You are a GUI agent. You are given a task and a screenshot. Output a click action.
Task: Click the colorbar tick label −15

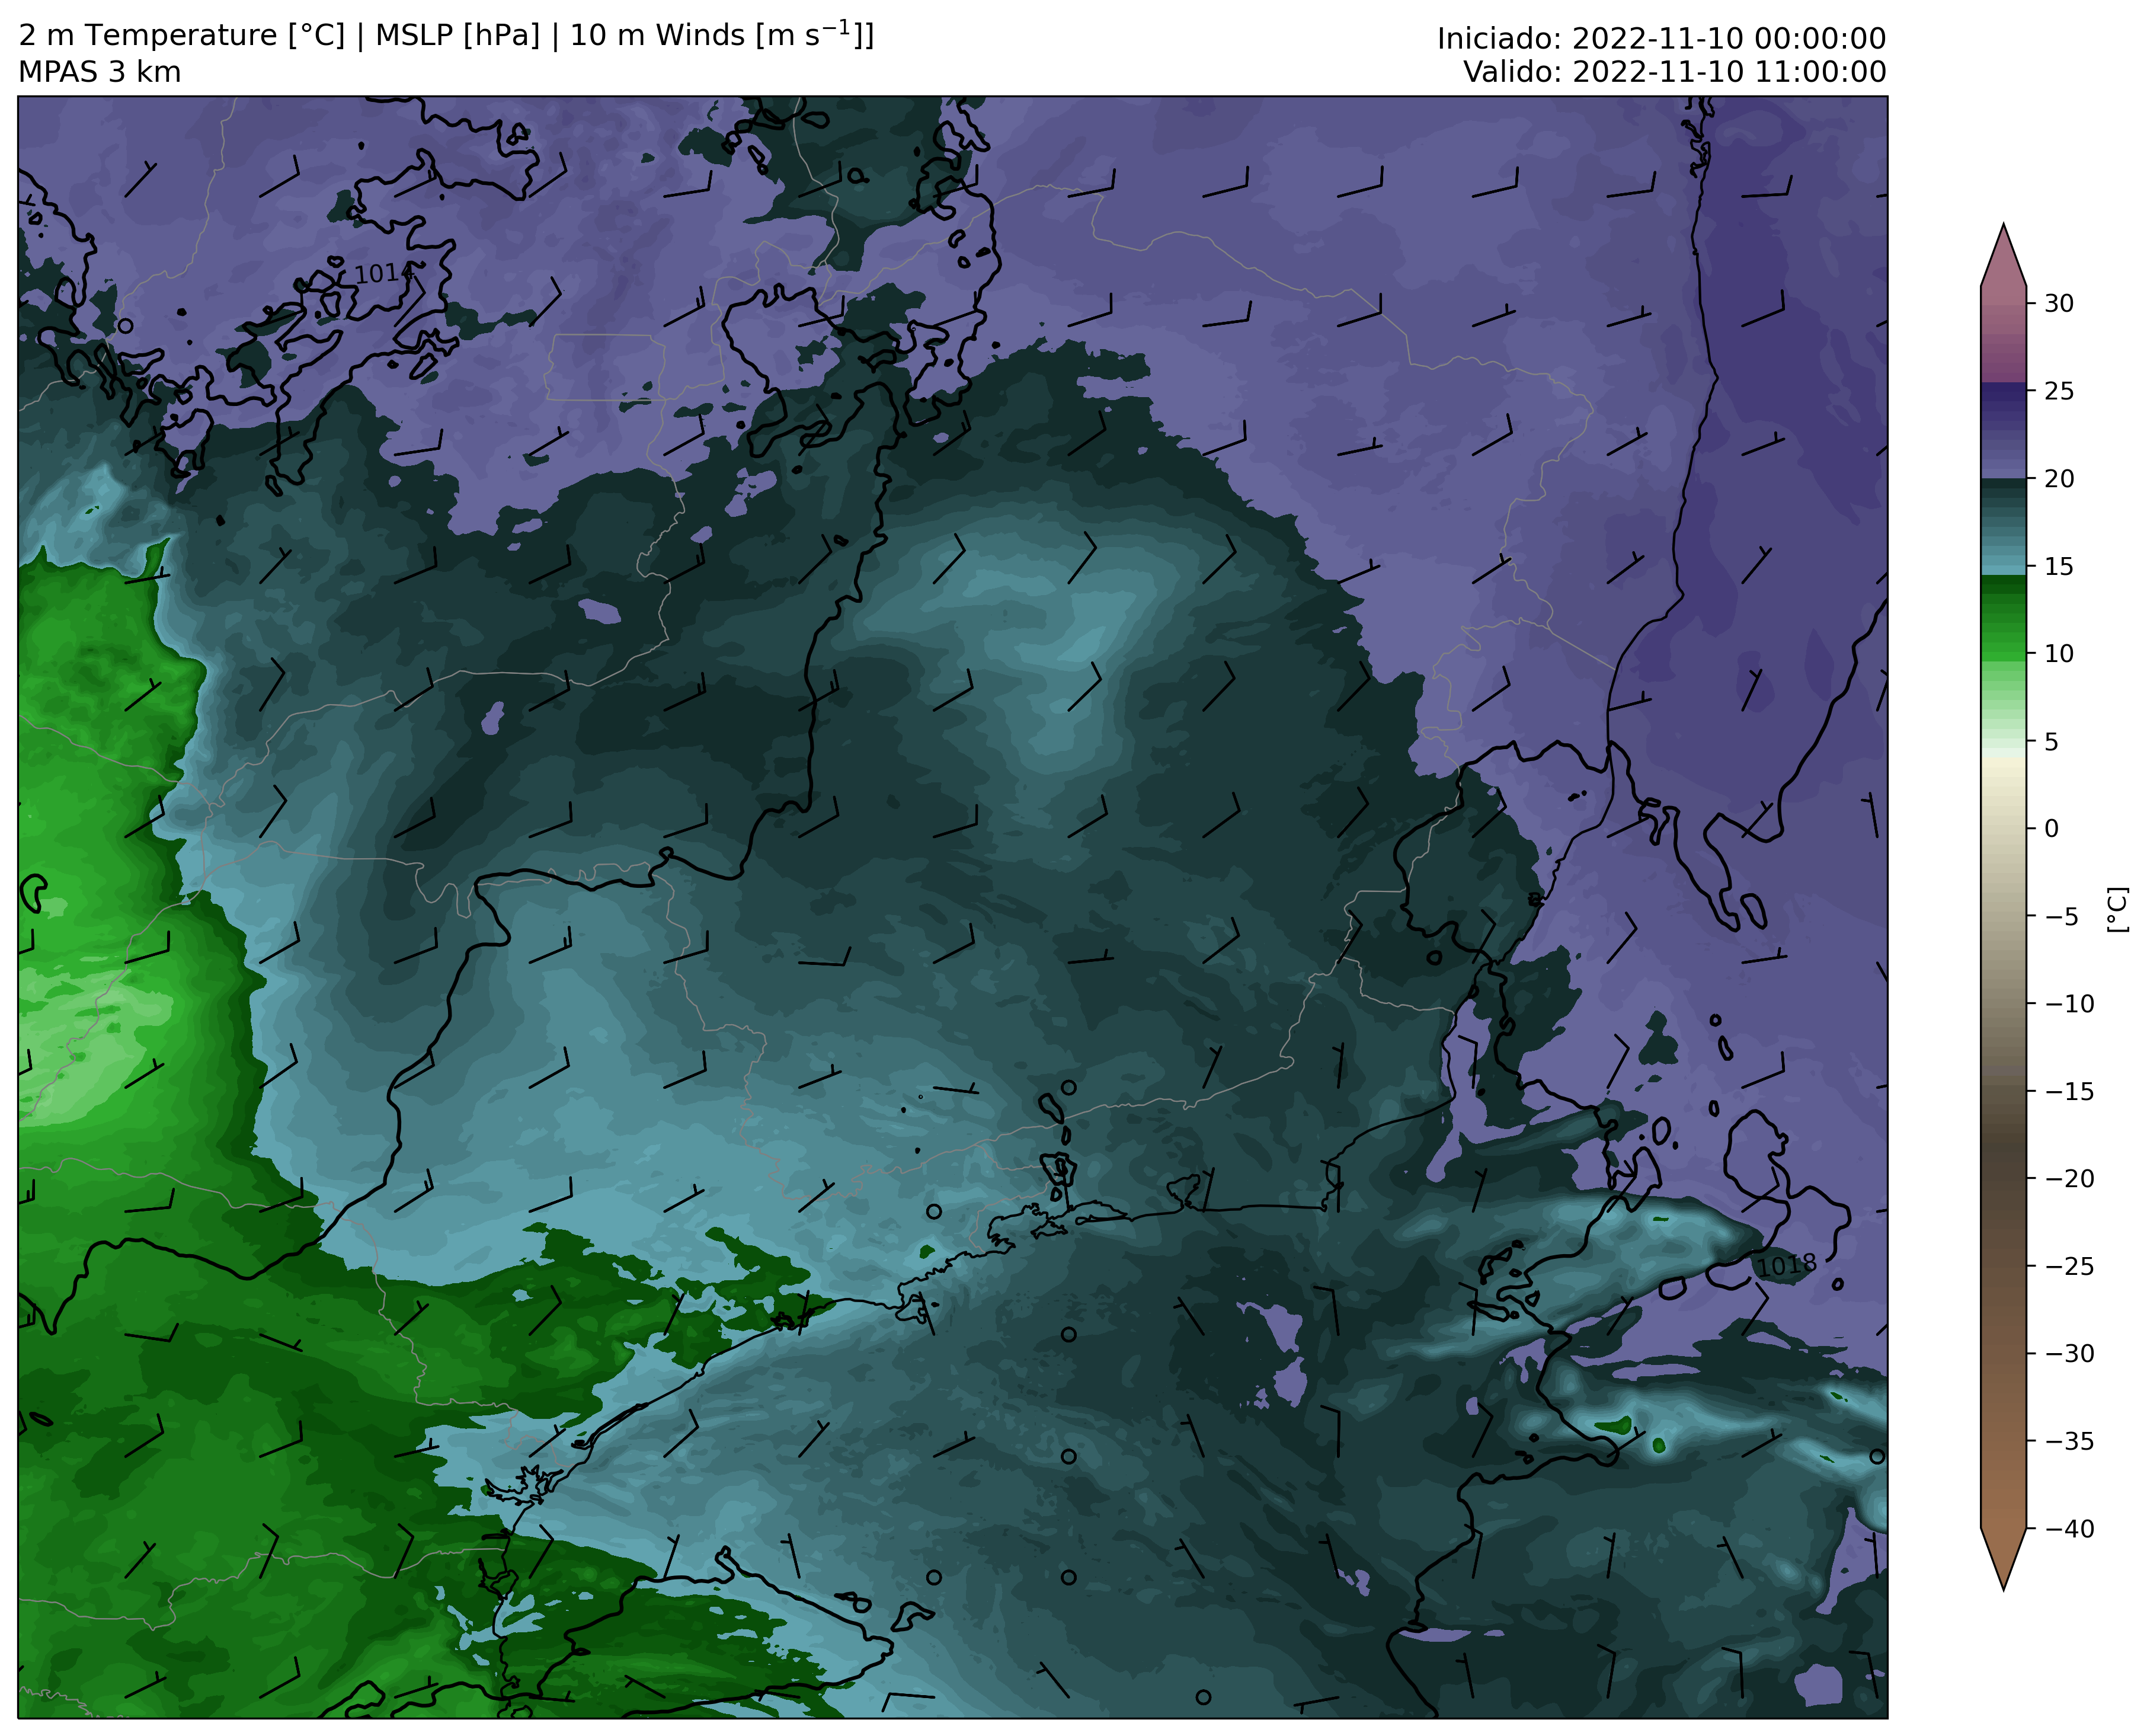[2068, 1091]
